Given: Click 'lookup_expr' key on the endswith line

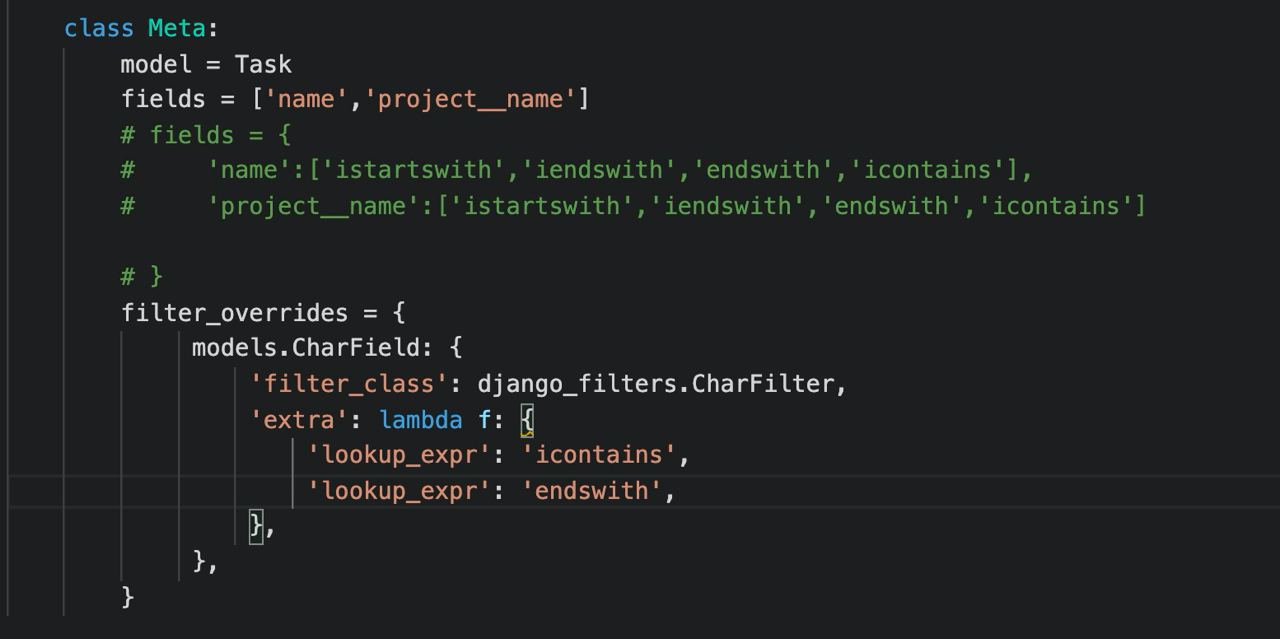Looking at the screenshot, I should click(399, 491).
